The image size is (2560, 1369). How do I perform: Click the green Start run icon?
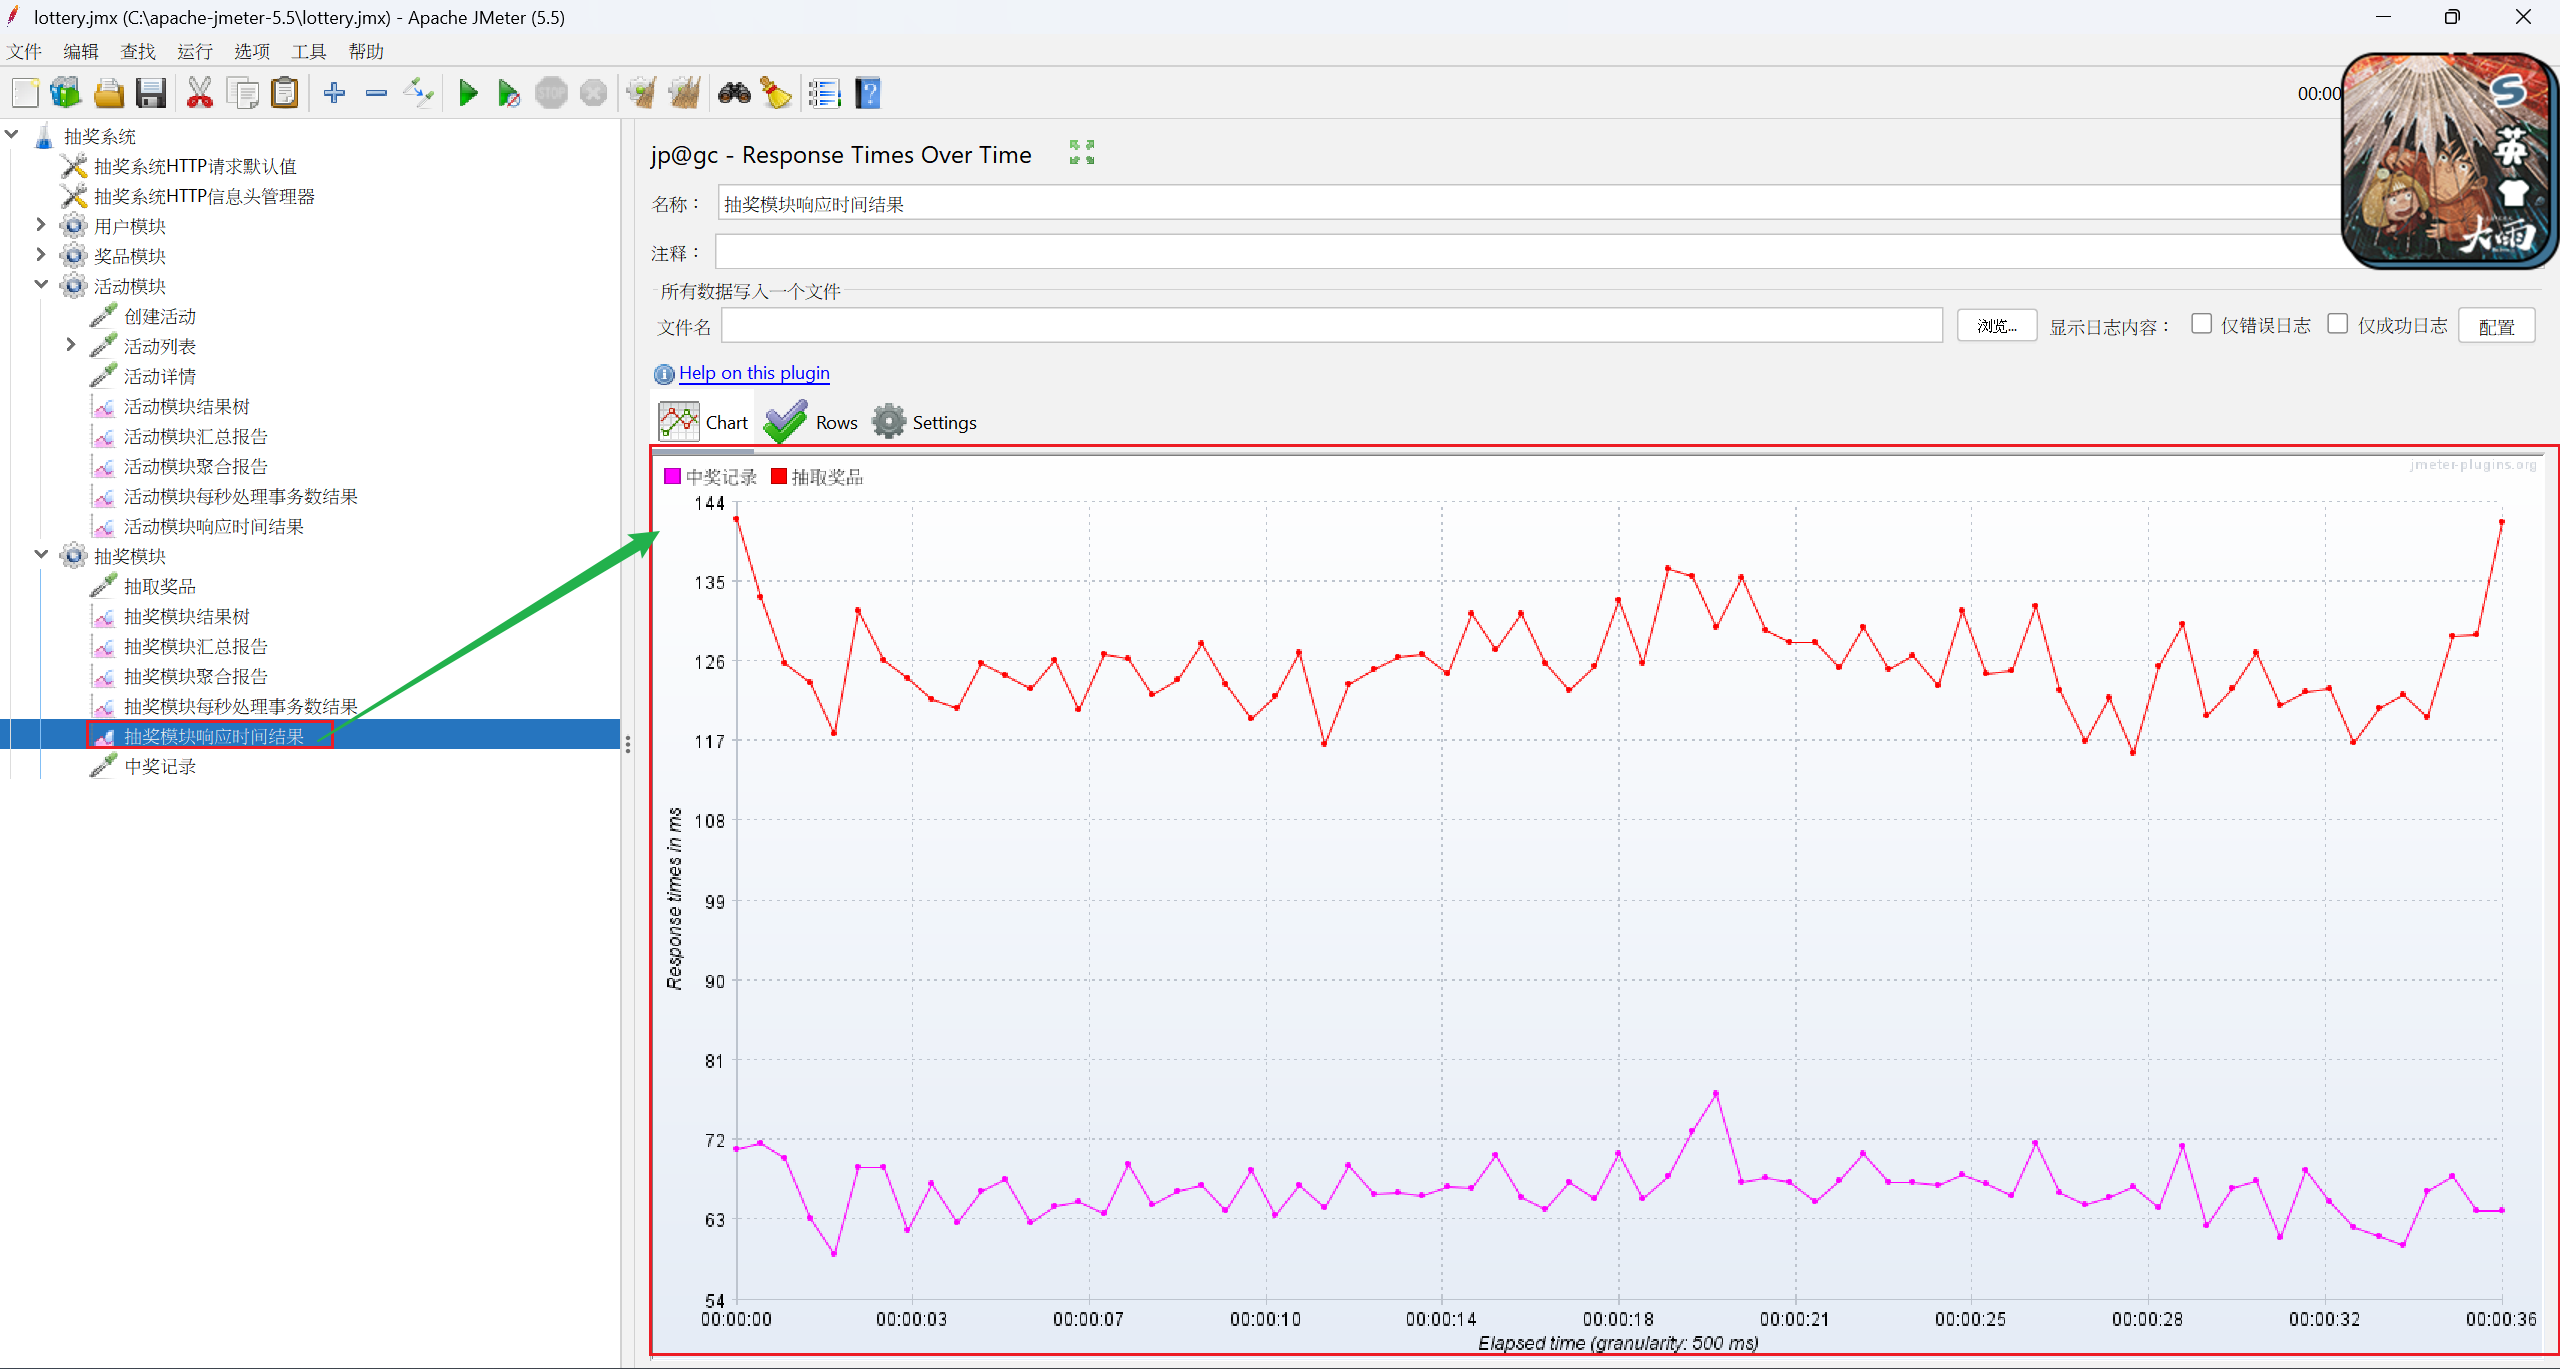pos(467,94)
